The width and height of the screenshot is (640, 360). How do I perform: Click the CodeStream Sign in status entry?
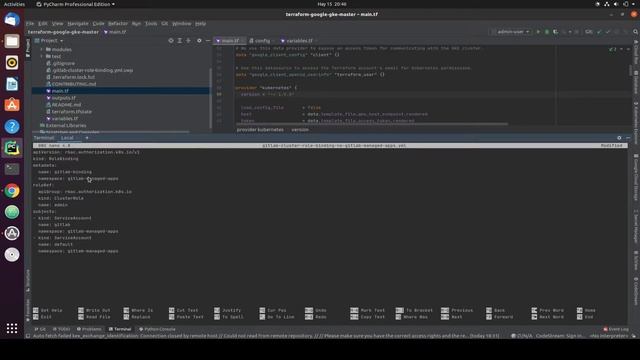(559, 336)
